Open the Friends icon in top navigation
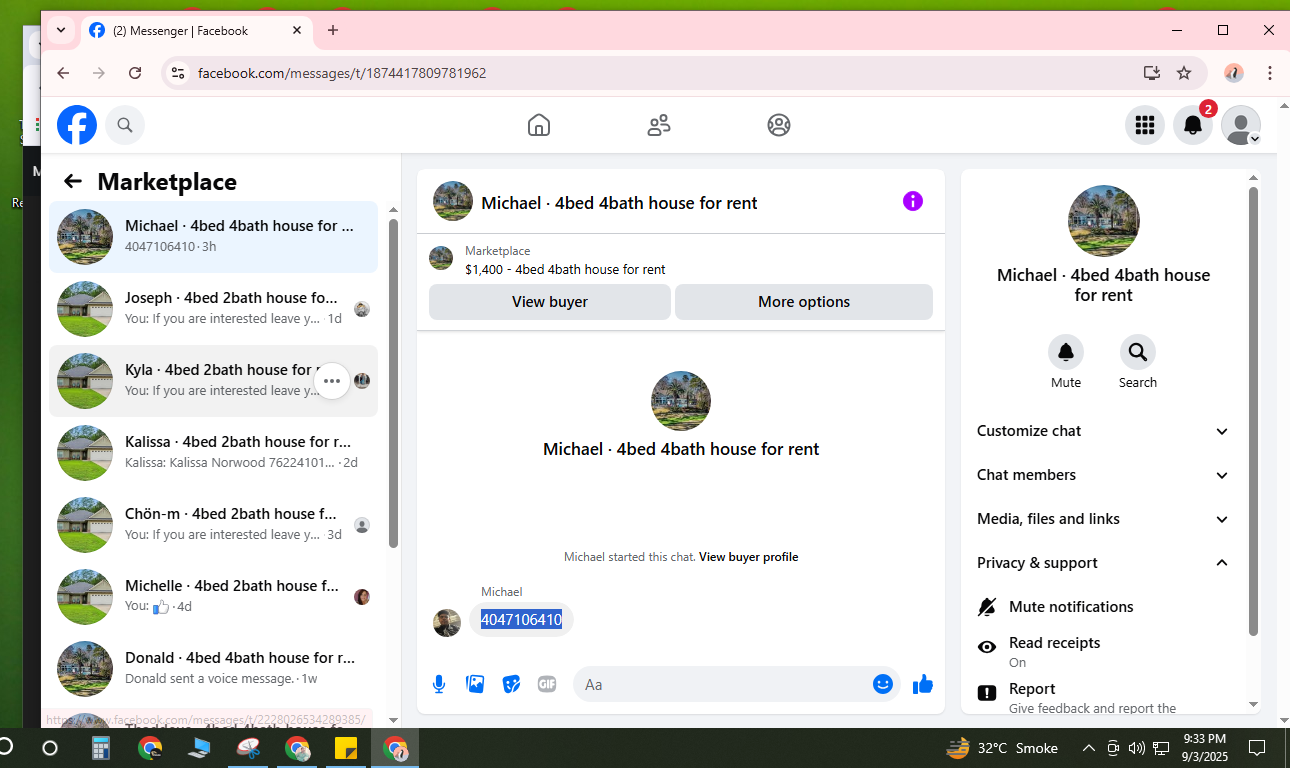Image resolution: width=1290 pixels, height=768 pixels. tap(659, 125)
